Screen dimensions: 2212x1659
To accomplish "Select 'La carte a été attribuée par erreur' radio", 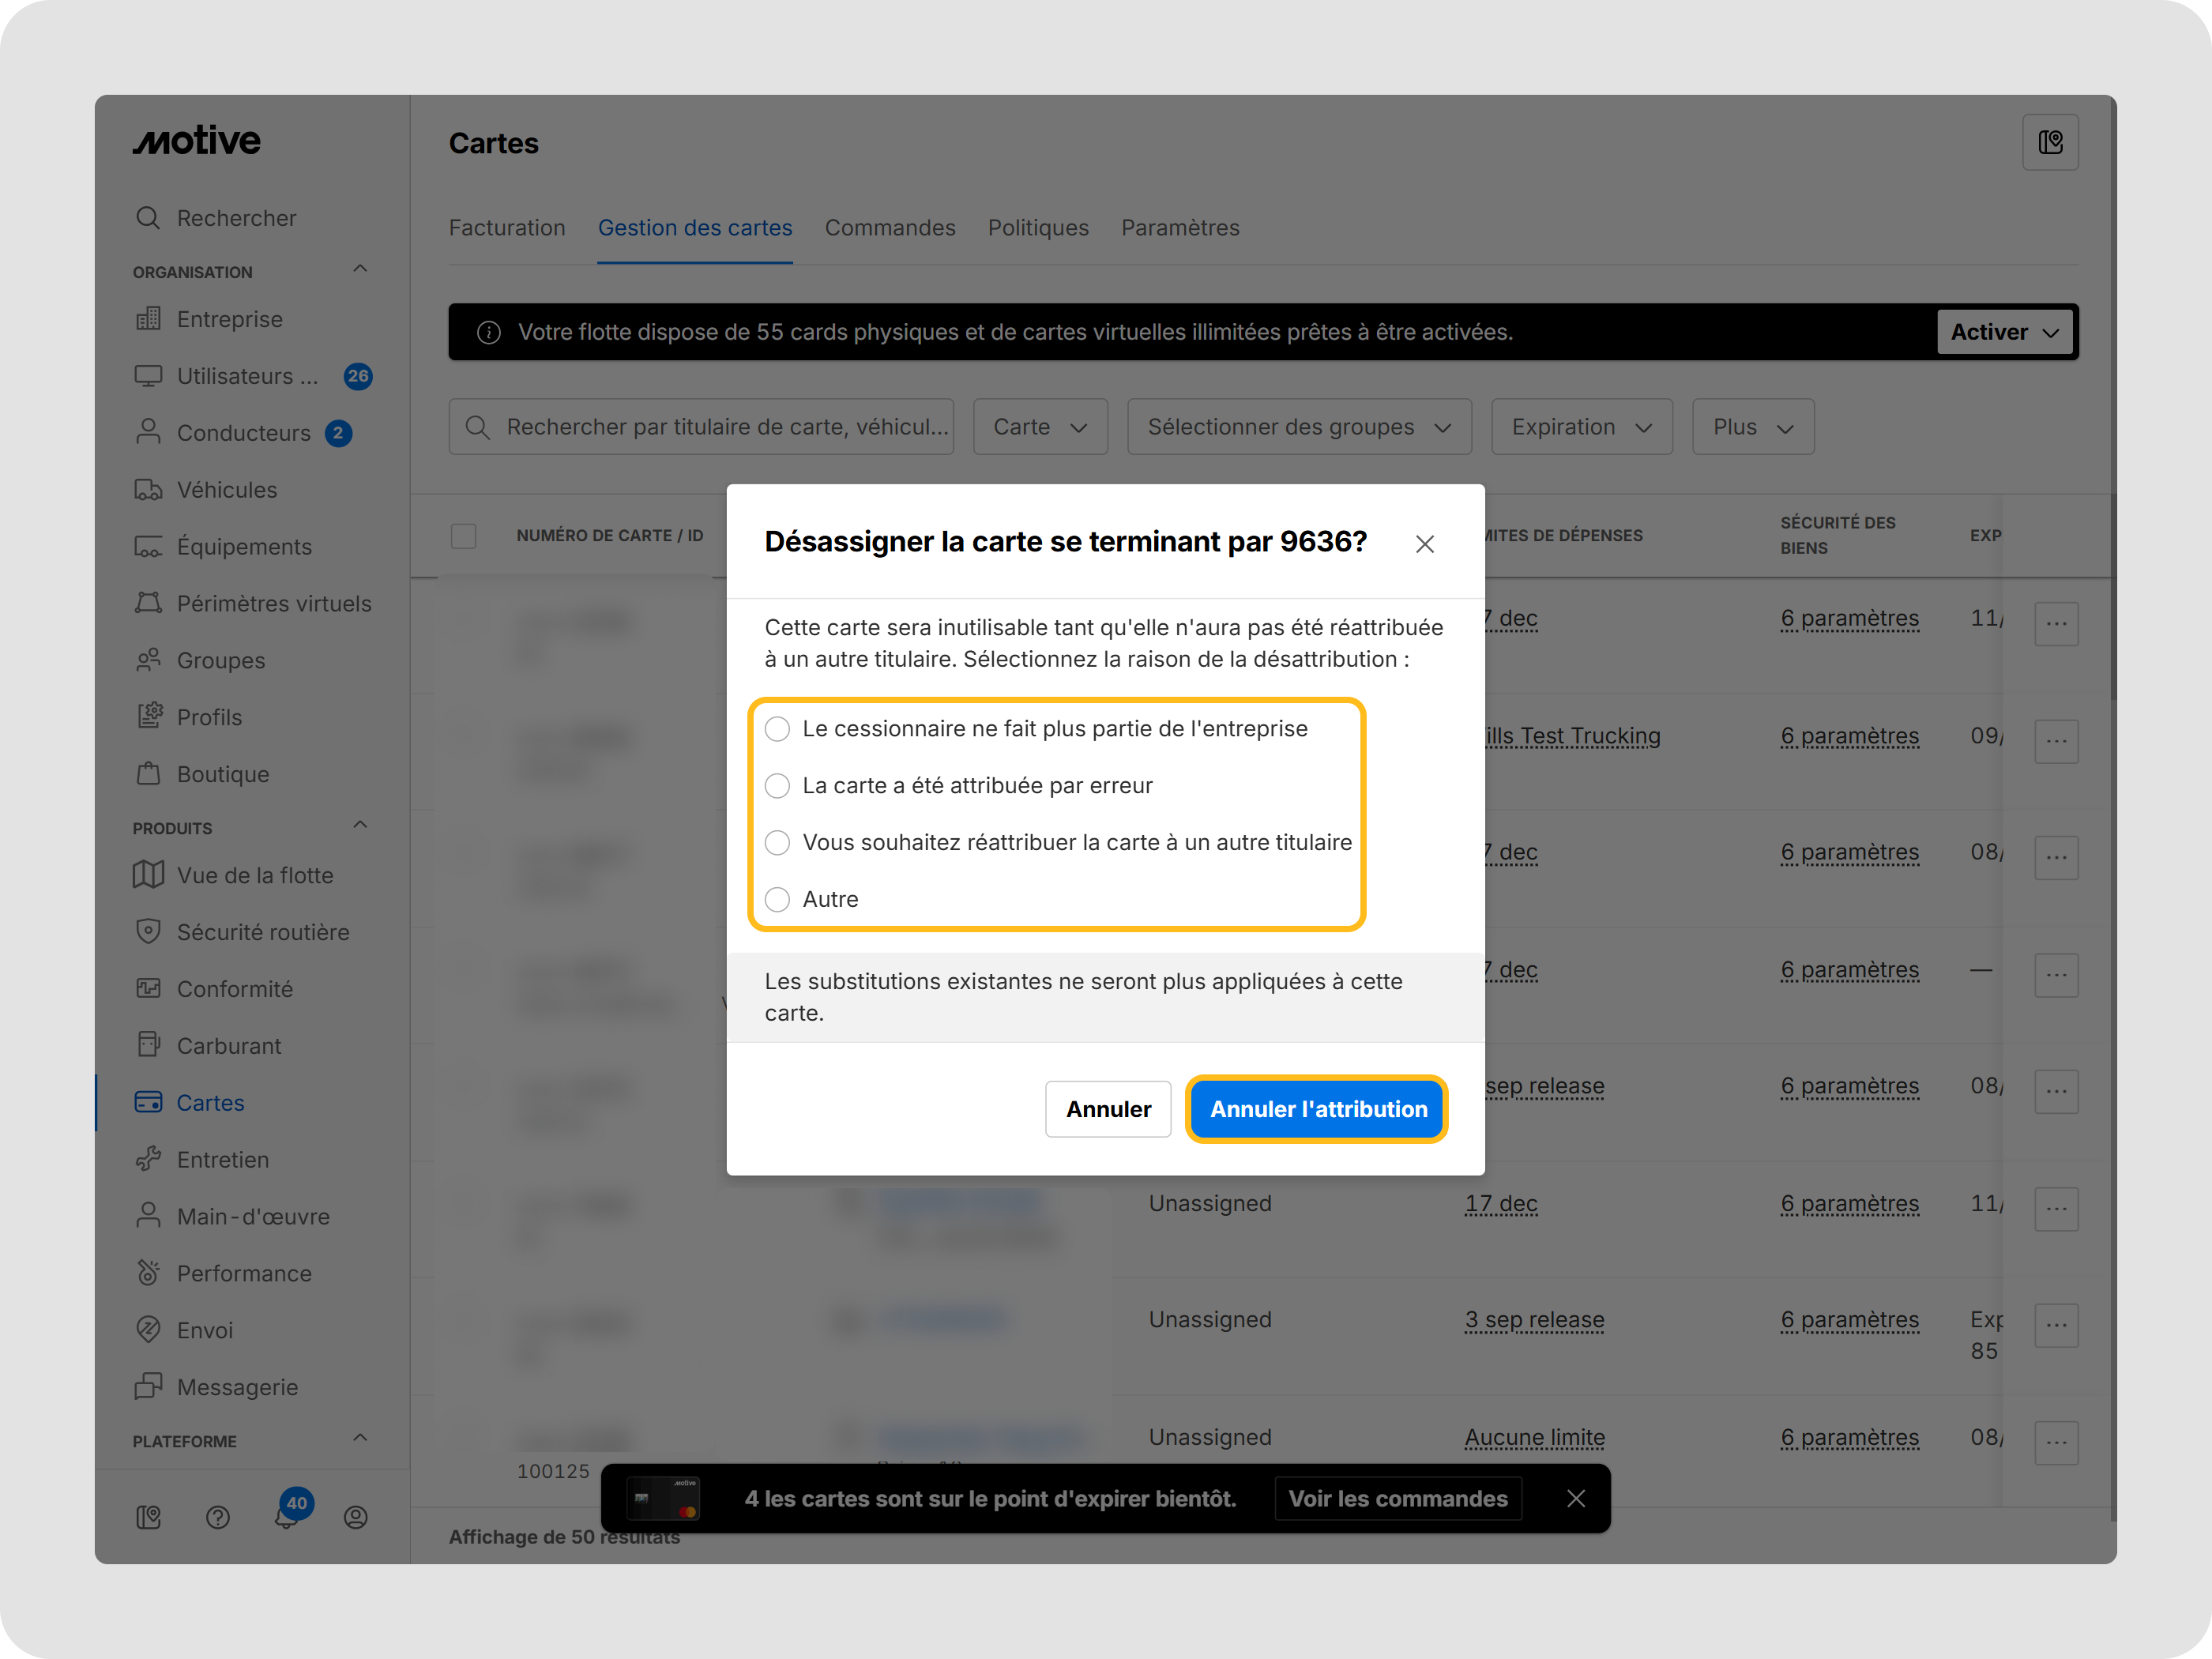I will pyautogui.click(x=777, y=786).
